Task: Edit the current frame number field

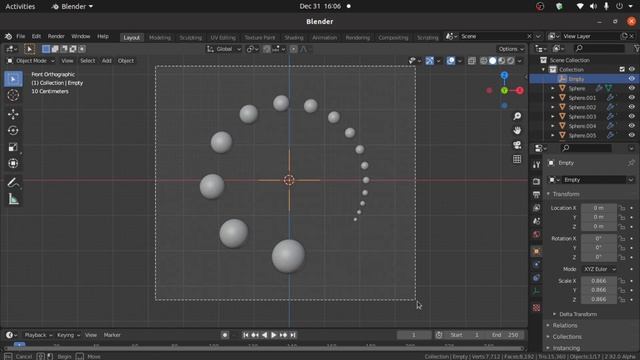Action: [413, 335]
